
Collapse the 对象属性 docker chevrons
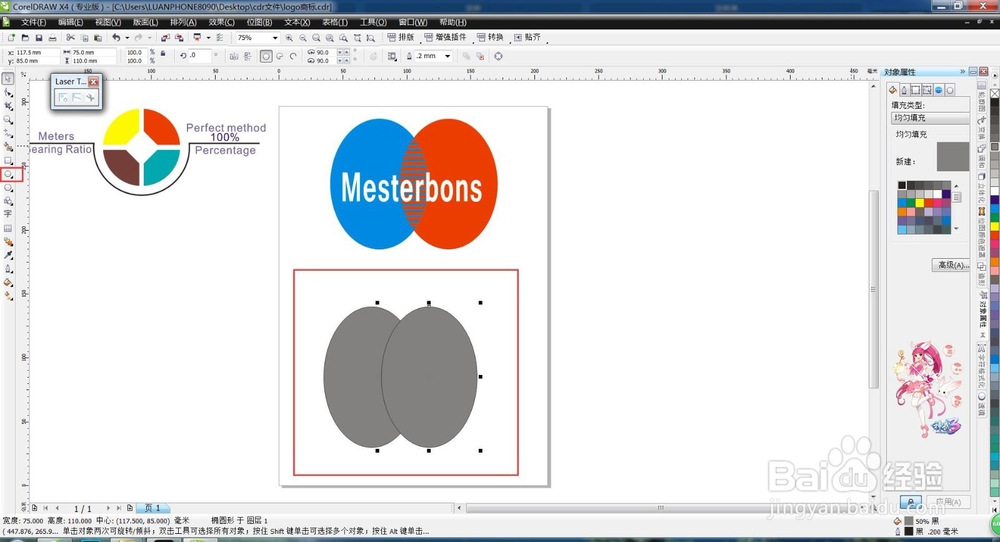(962, 71)
